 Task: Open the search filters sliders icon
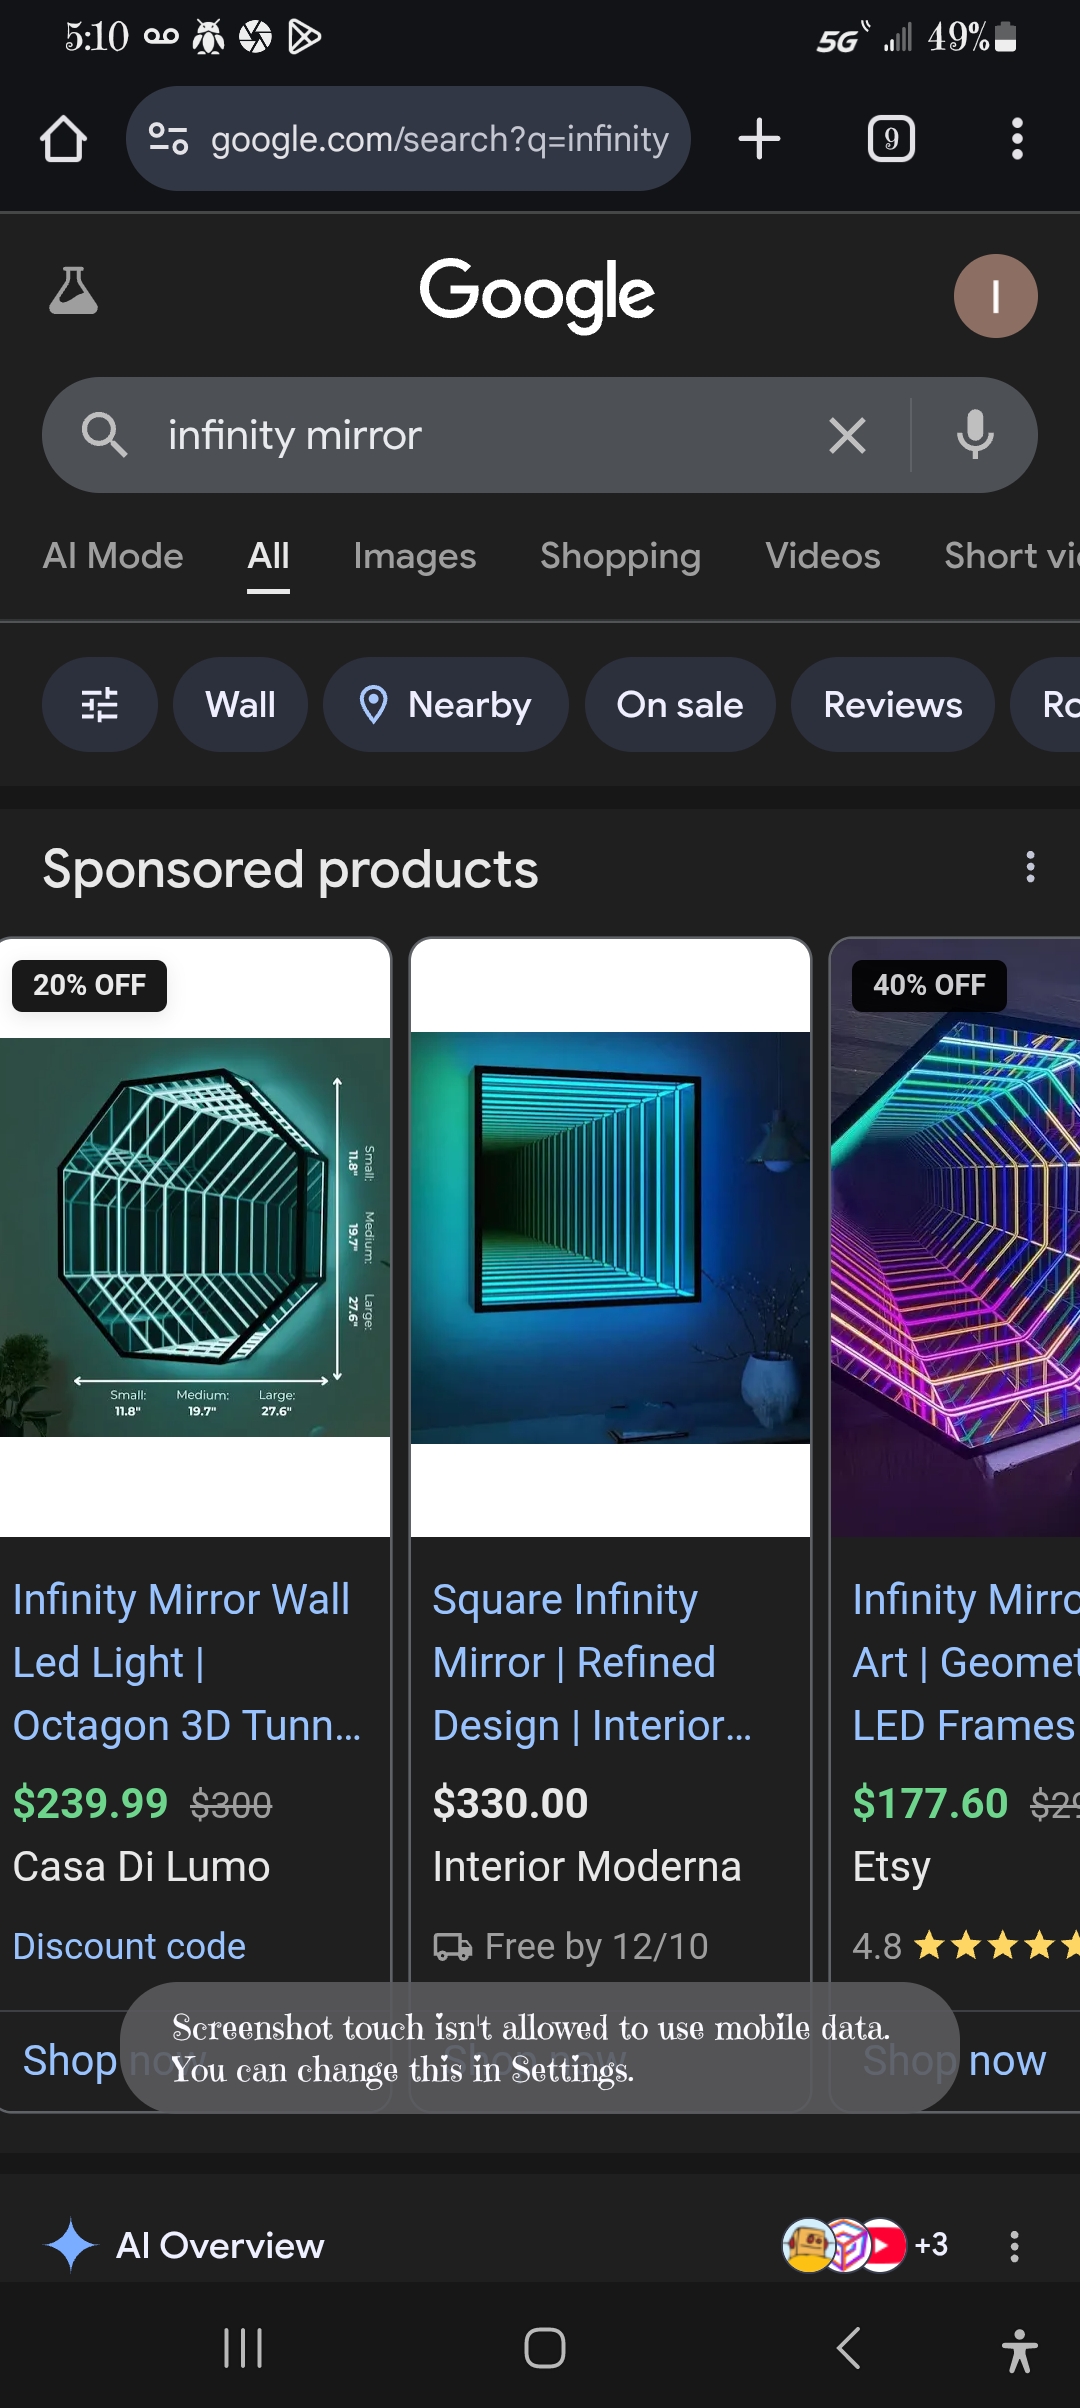(x=99, y=705)
